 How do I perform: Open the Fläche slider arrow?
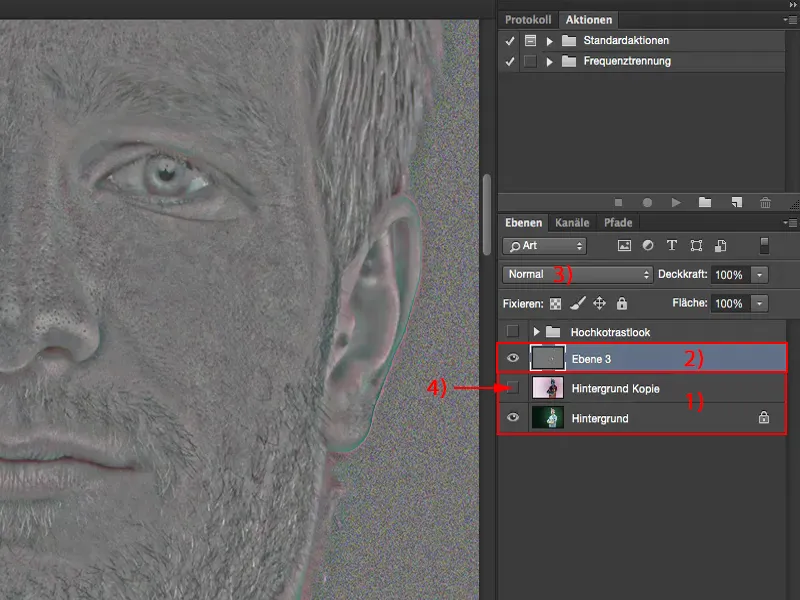click(x=760, y=304)
